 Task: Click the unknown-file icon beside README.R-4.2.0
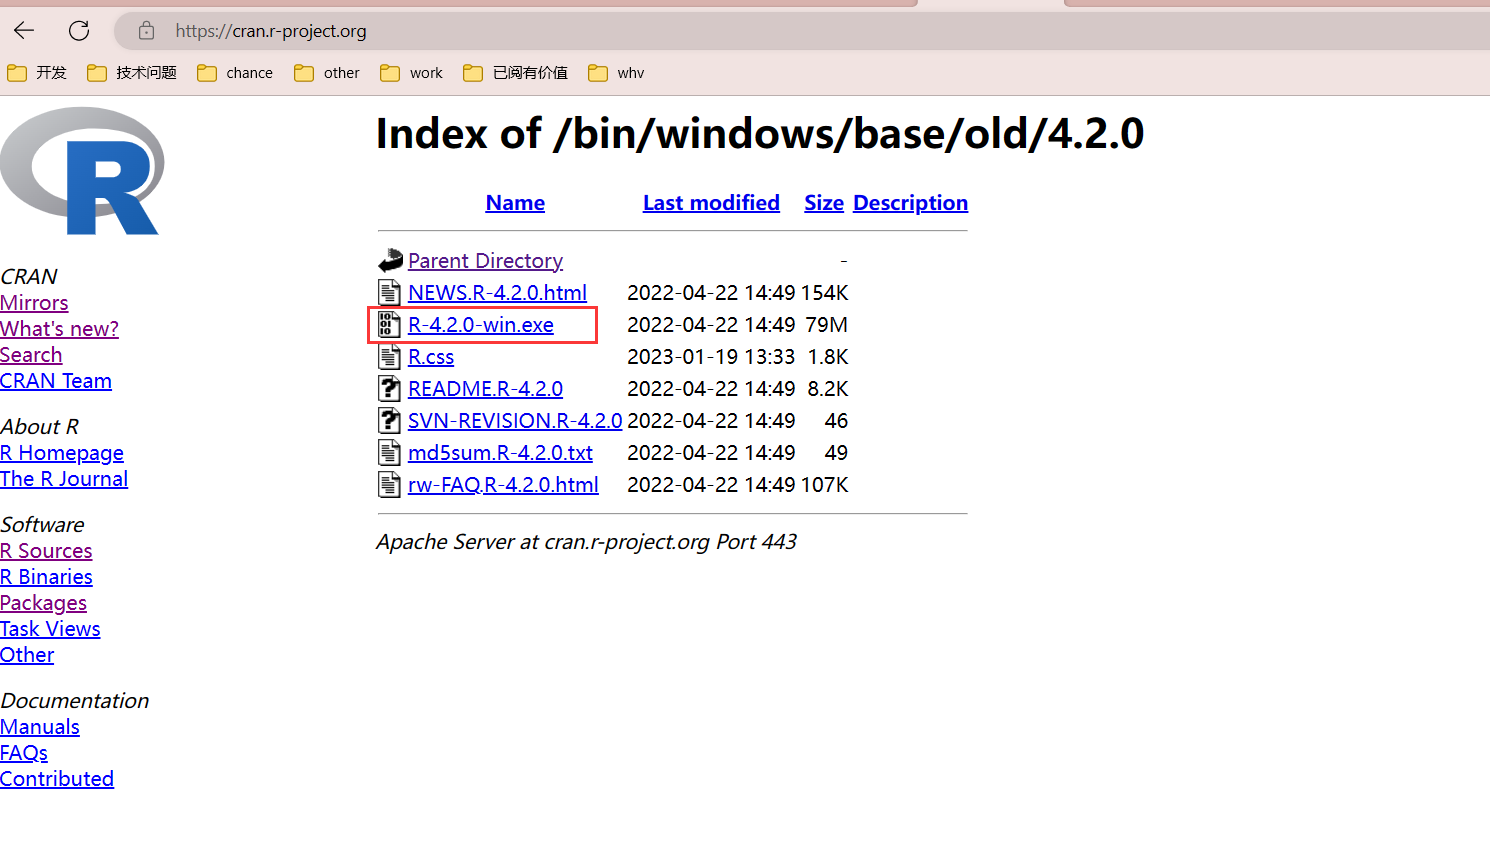[390, 388]
